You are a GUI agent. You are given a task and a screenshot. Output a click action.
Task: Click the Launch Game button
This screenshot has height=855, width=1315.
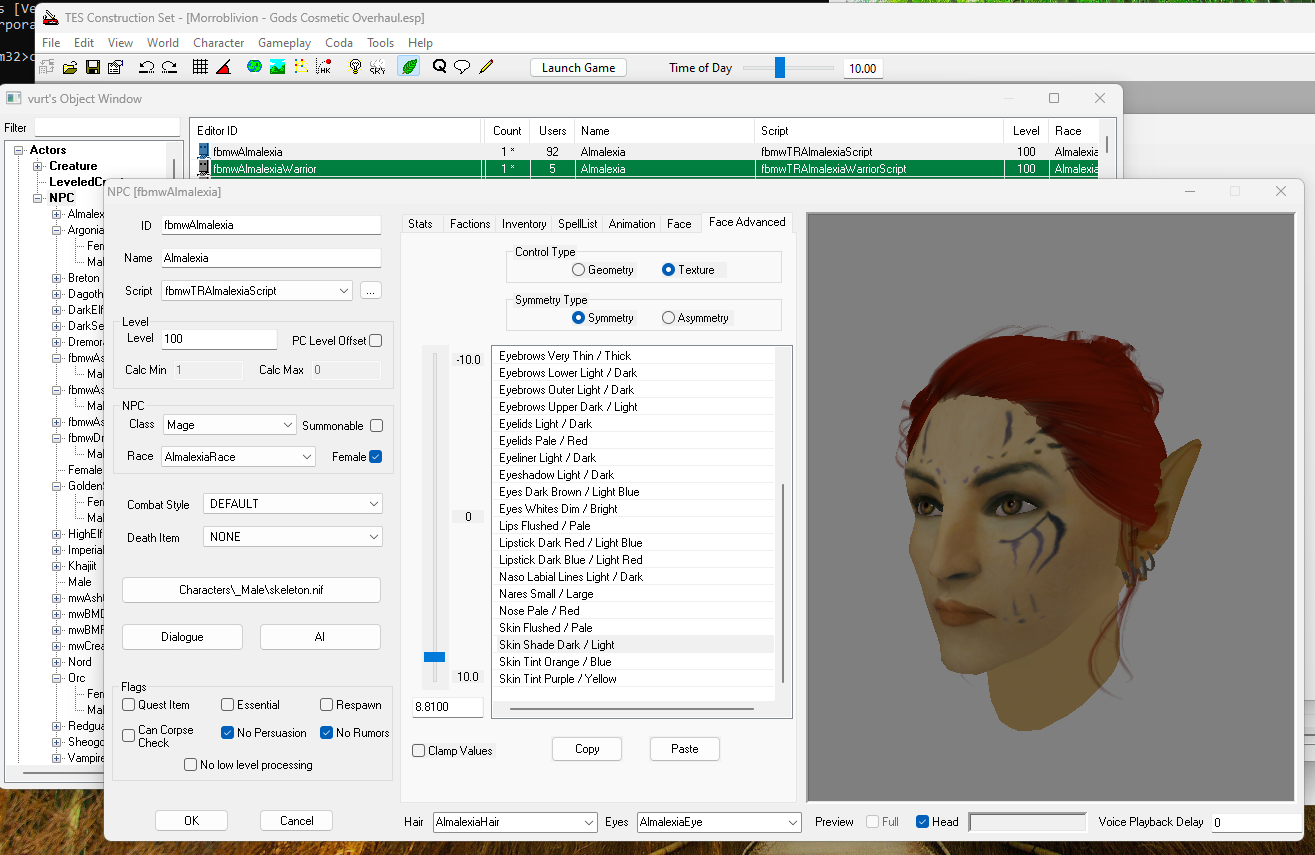pos(578,68)
